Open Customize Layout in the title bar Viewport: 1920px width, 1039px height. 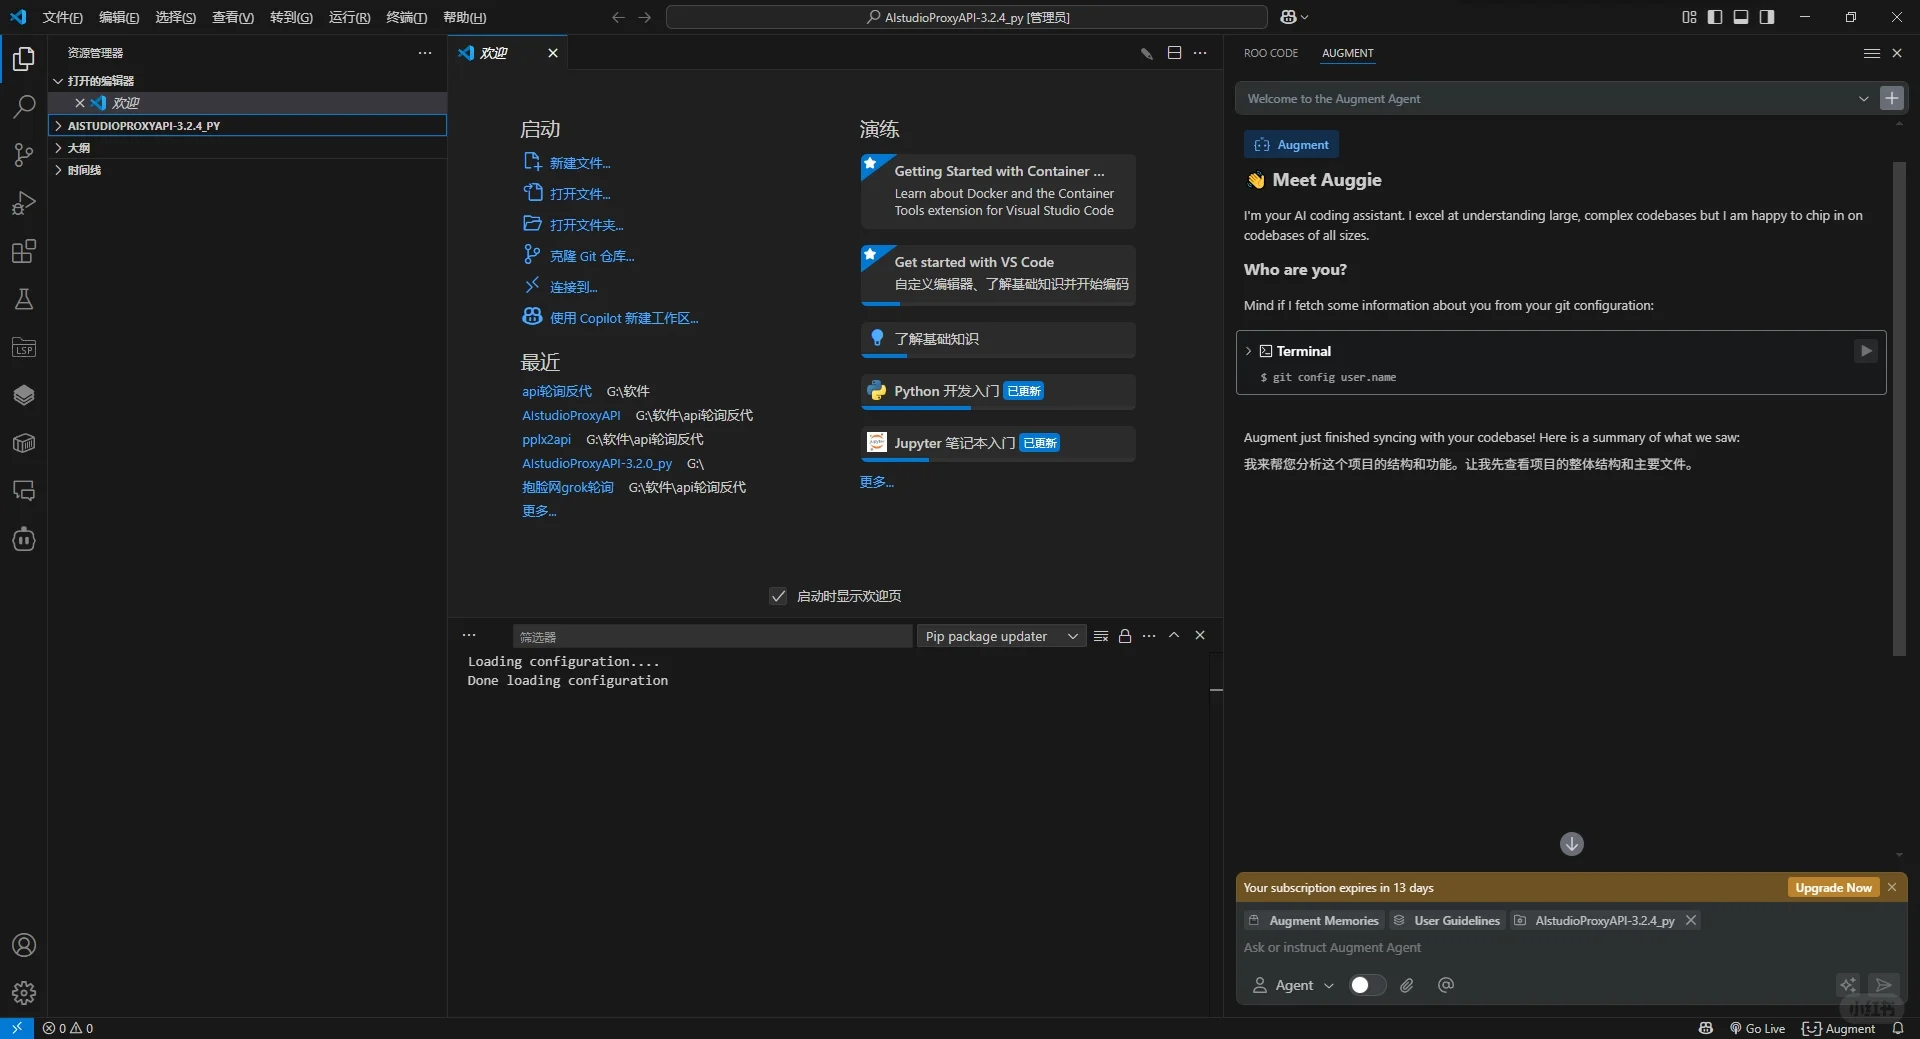[1689, 17]
